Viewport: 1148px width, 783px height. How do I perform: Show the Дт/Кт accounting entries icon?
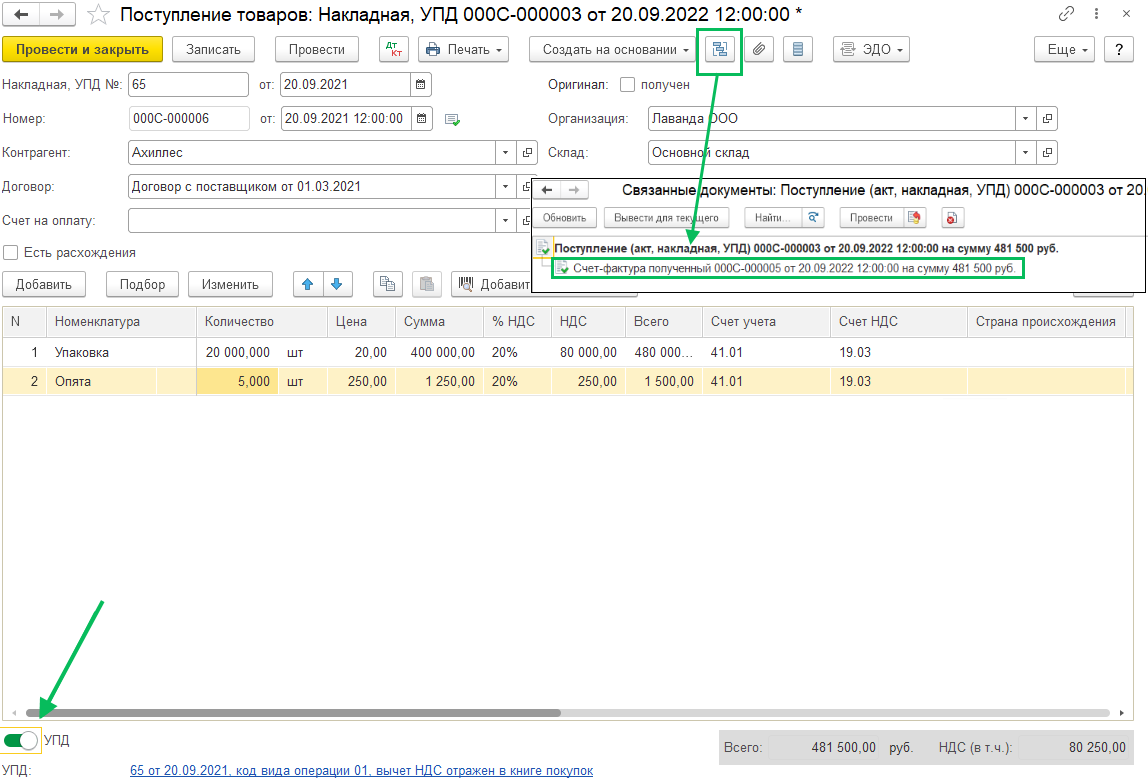click(394, 50)
